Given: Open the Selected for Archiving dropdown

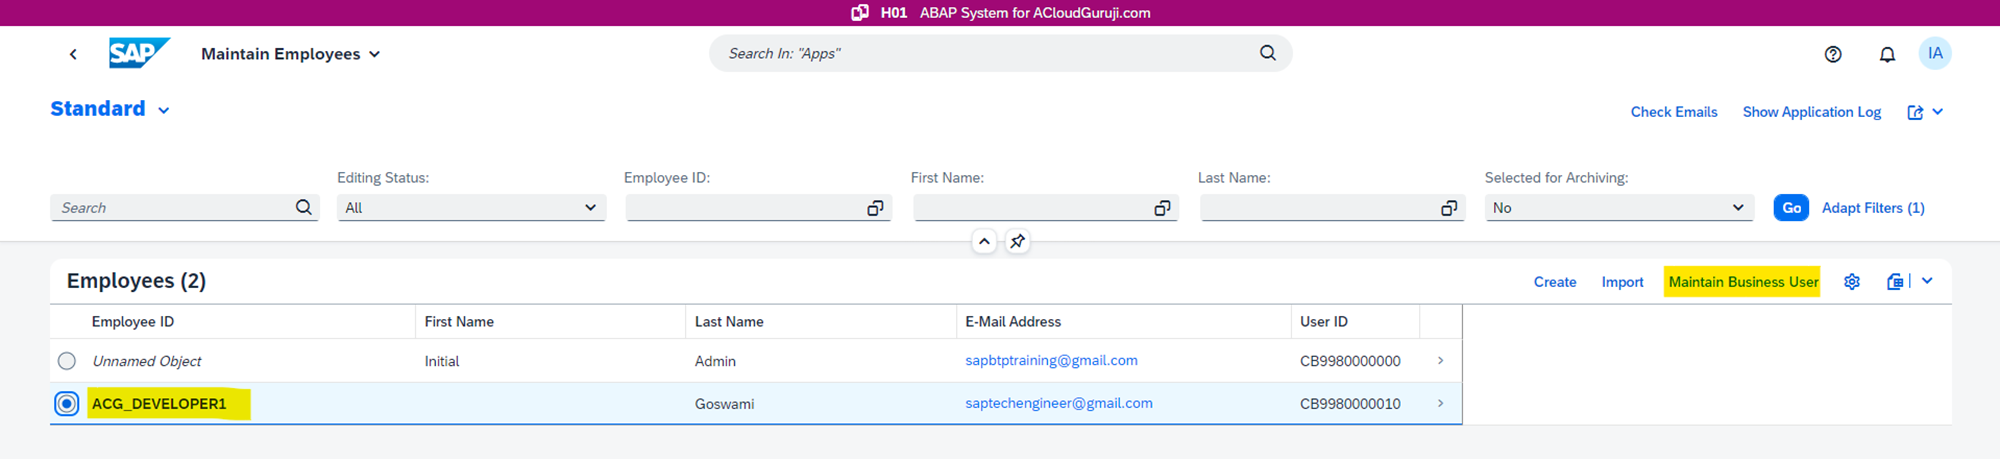Looking at the screenshot, I should click(x=1737, y=208).
